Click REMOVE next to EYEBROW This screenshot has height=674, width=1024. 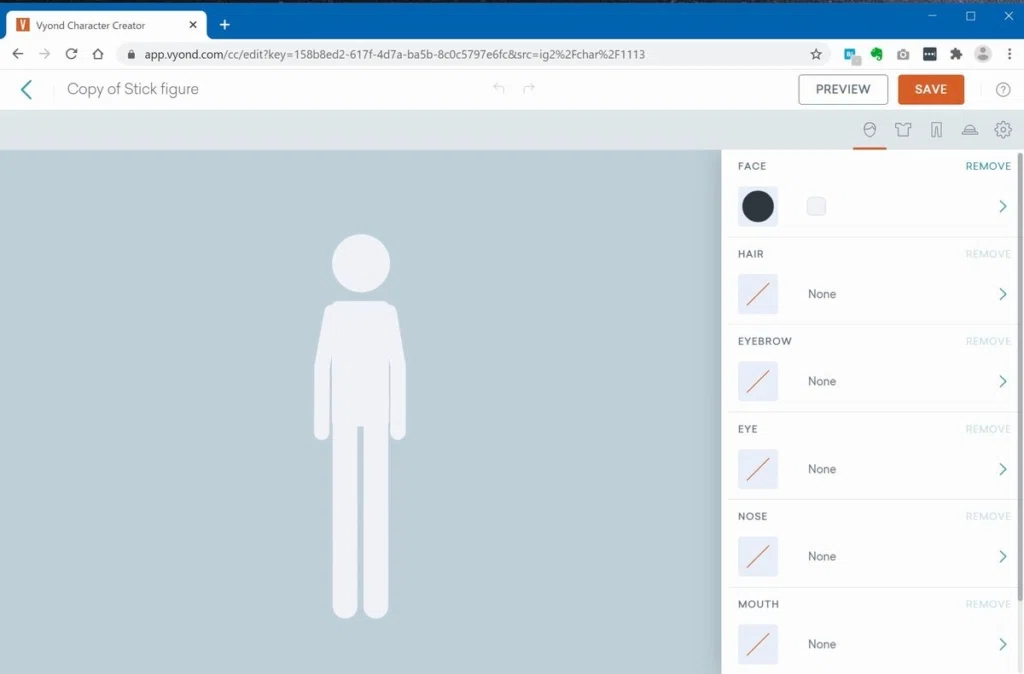pyautogui.click(x=988, y=341)
